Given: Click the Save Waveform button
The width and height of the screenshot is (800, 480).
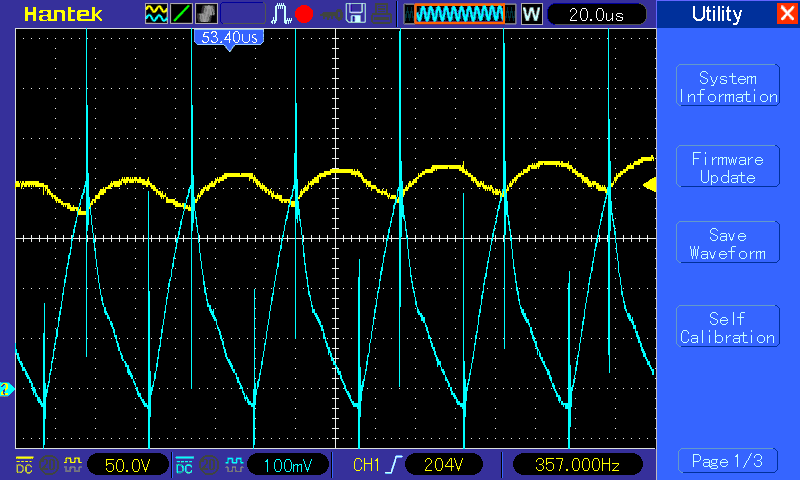Looking at the screenshot, I should [x=727, y=243].
